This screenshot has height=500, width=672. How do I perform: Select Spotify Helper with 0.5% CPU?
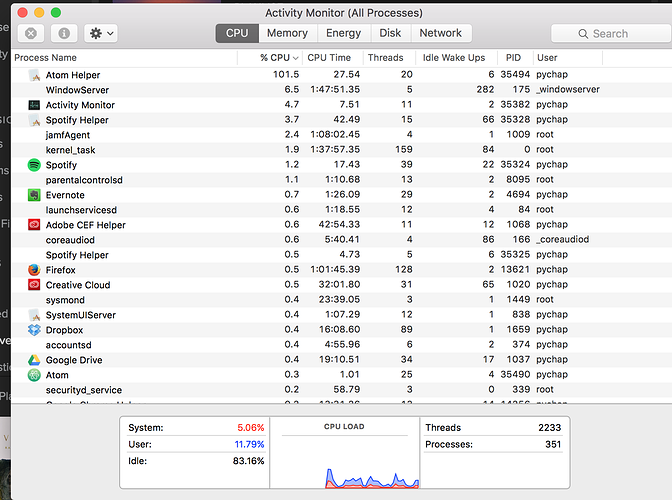342,255
